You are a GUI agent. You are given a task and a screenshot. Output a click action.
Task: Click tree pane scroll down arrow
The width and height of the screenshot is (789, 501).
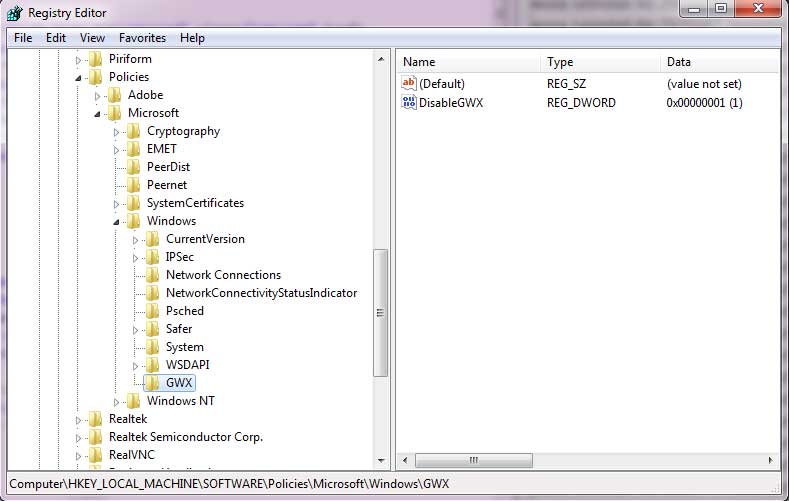tap(381, 461)
